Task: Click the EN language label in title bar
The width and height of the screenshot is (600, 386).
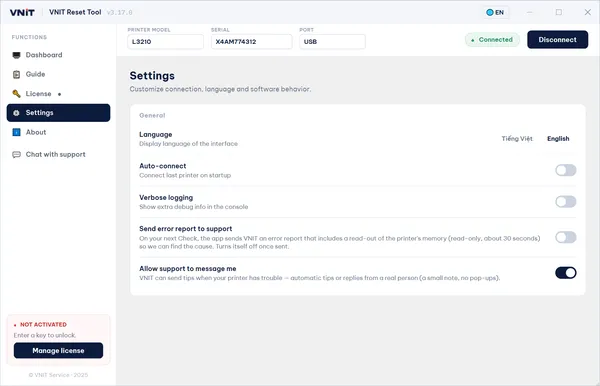Action: (x=499, y=13)
